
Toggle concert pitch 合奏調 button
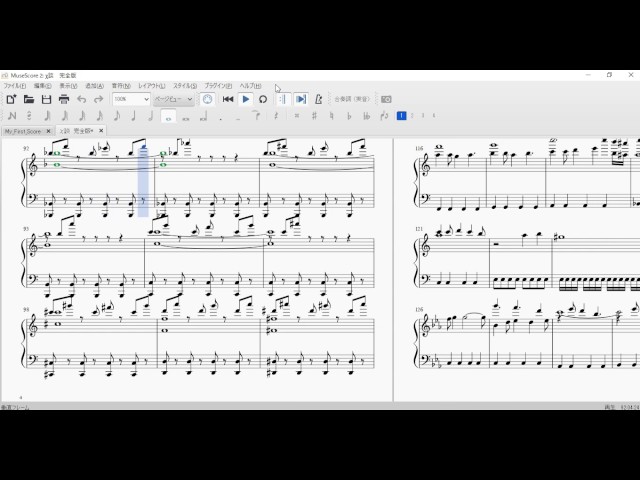352,99
